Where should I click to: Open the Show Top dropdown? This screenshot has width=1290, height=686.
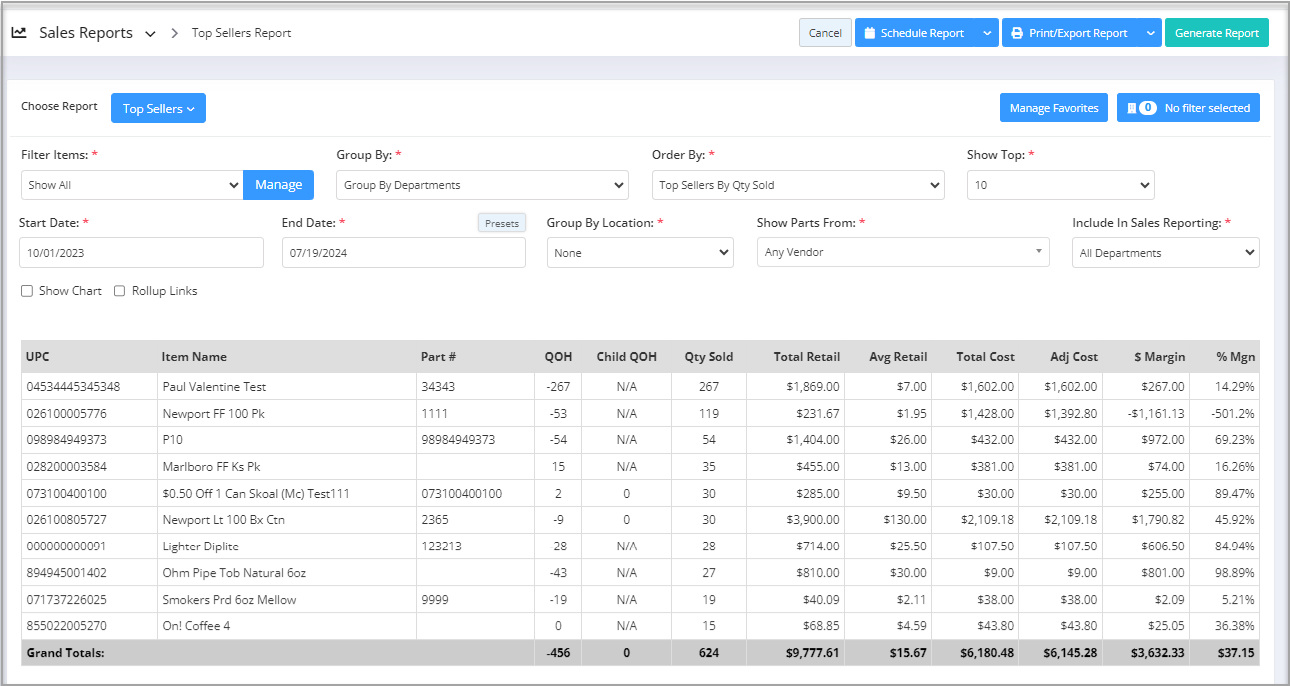point(1061,185)
